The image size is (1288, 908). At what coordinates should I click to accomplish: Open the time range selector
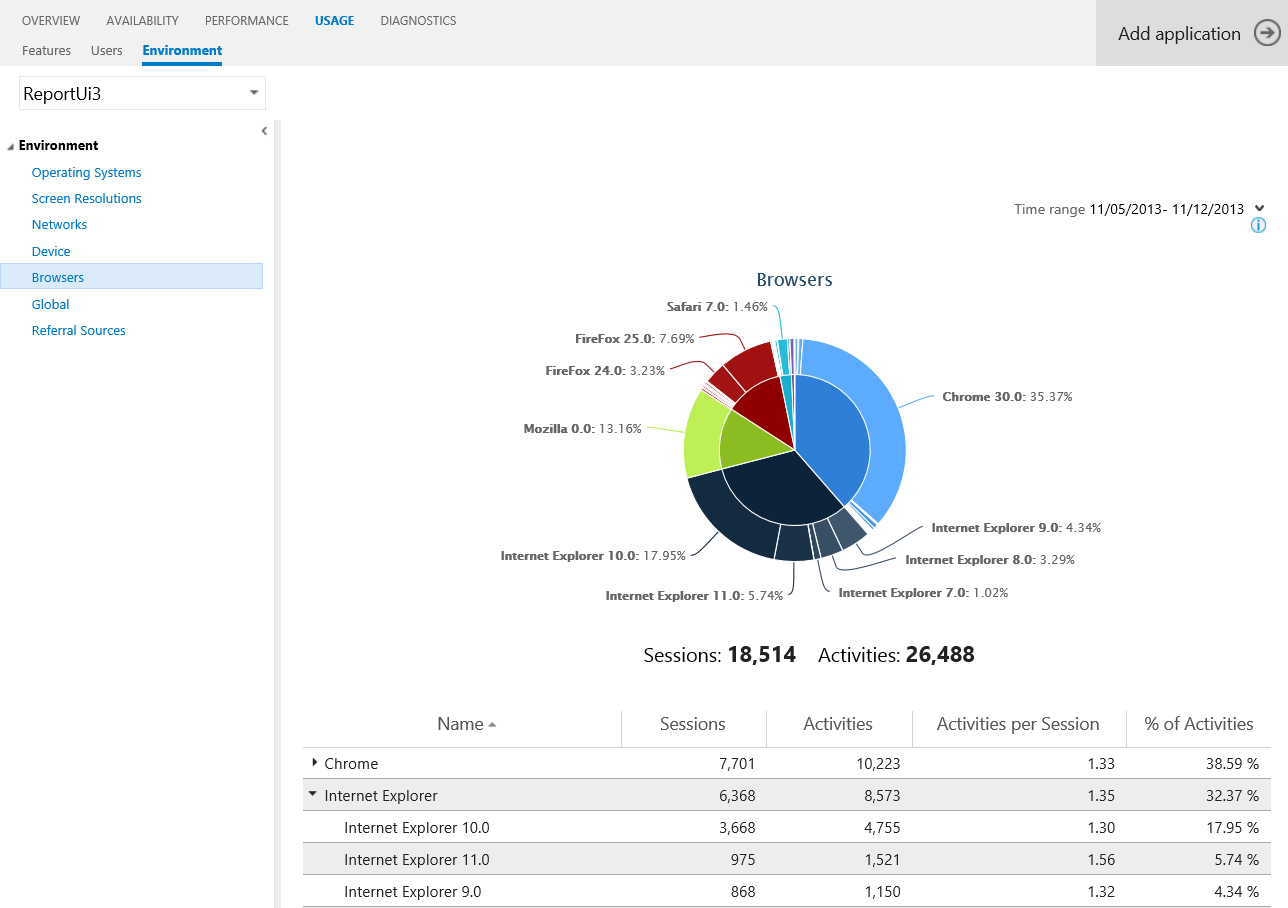pos(1259,209)
